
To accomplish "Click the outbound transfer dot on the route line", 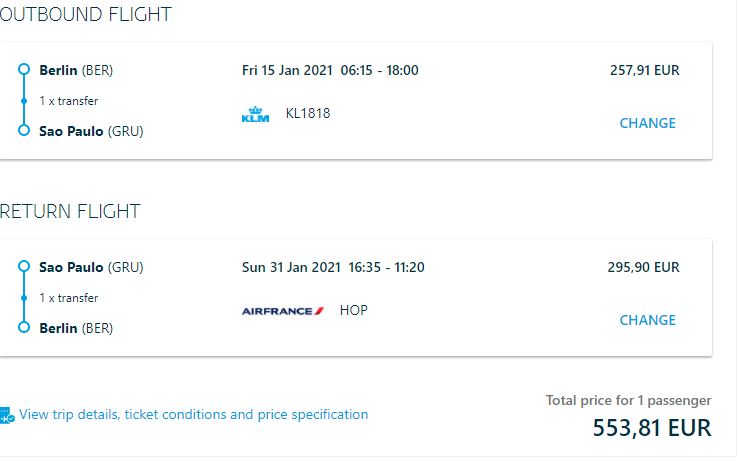I will (24, 101).
